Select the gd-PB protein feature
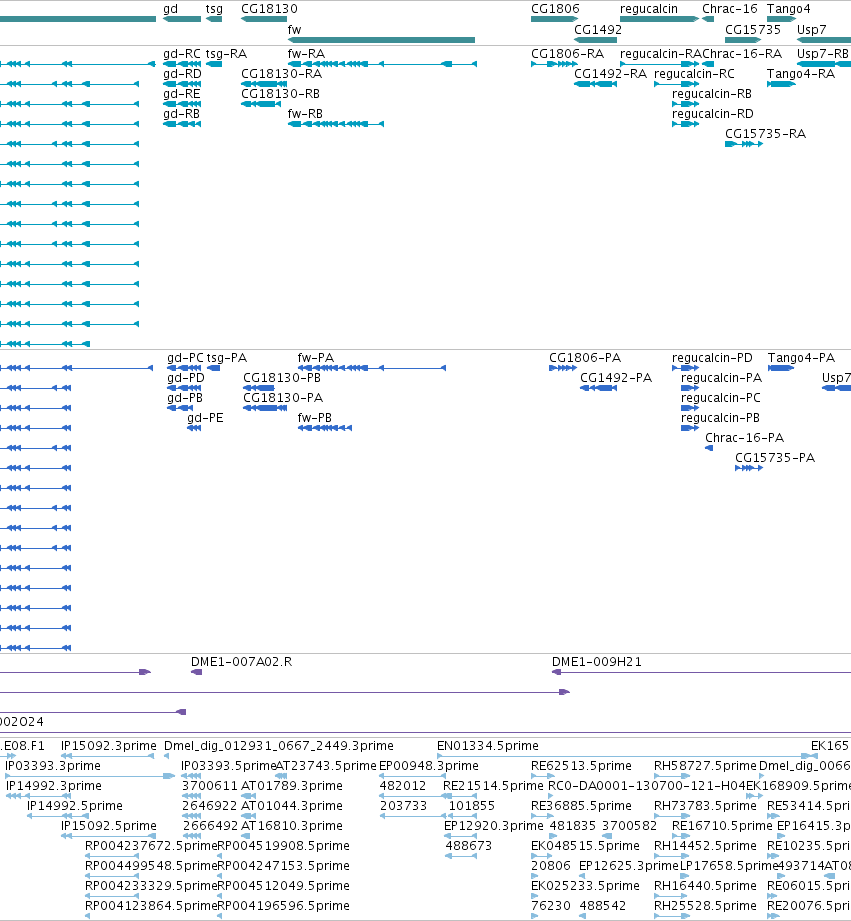Viewport: 851px width, 921px height. [x=180, y=408]
